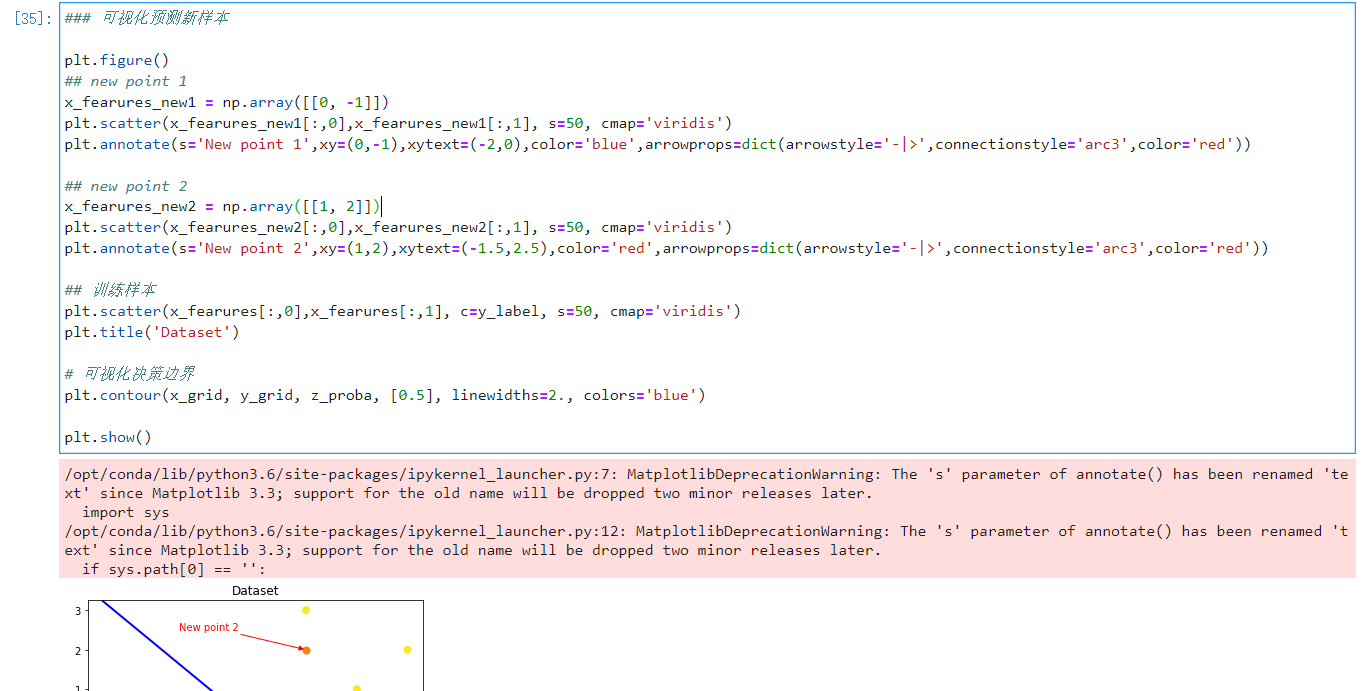This screenshot has width=1371, height=691.
Task: Click the plt.contour line
Action: tap(385, 395)
